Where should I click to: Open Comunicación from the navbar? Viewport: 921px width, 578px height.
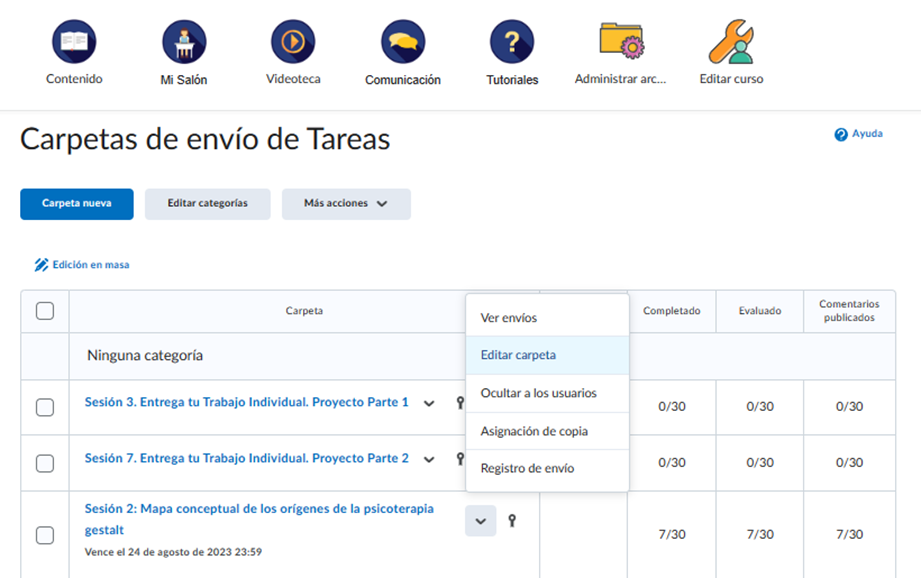401,40
